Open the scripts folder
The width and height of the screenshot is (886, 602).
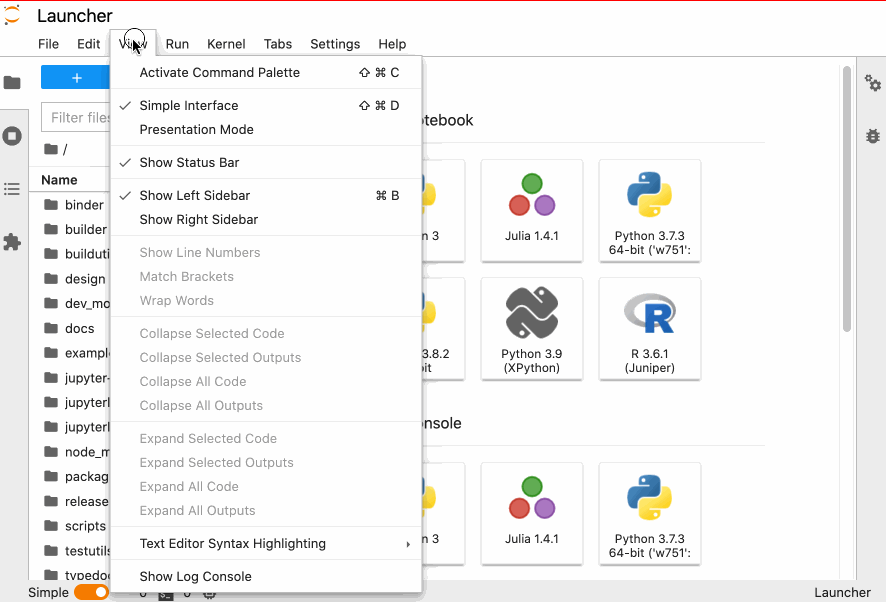tap(71, 526)
